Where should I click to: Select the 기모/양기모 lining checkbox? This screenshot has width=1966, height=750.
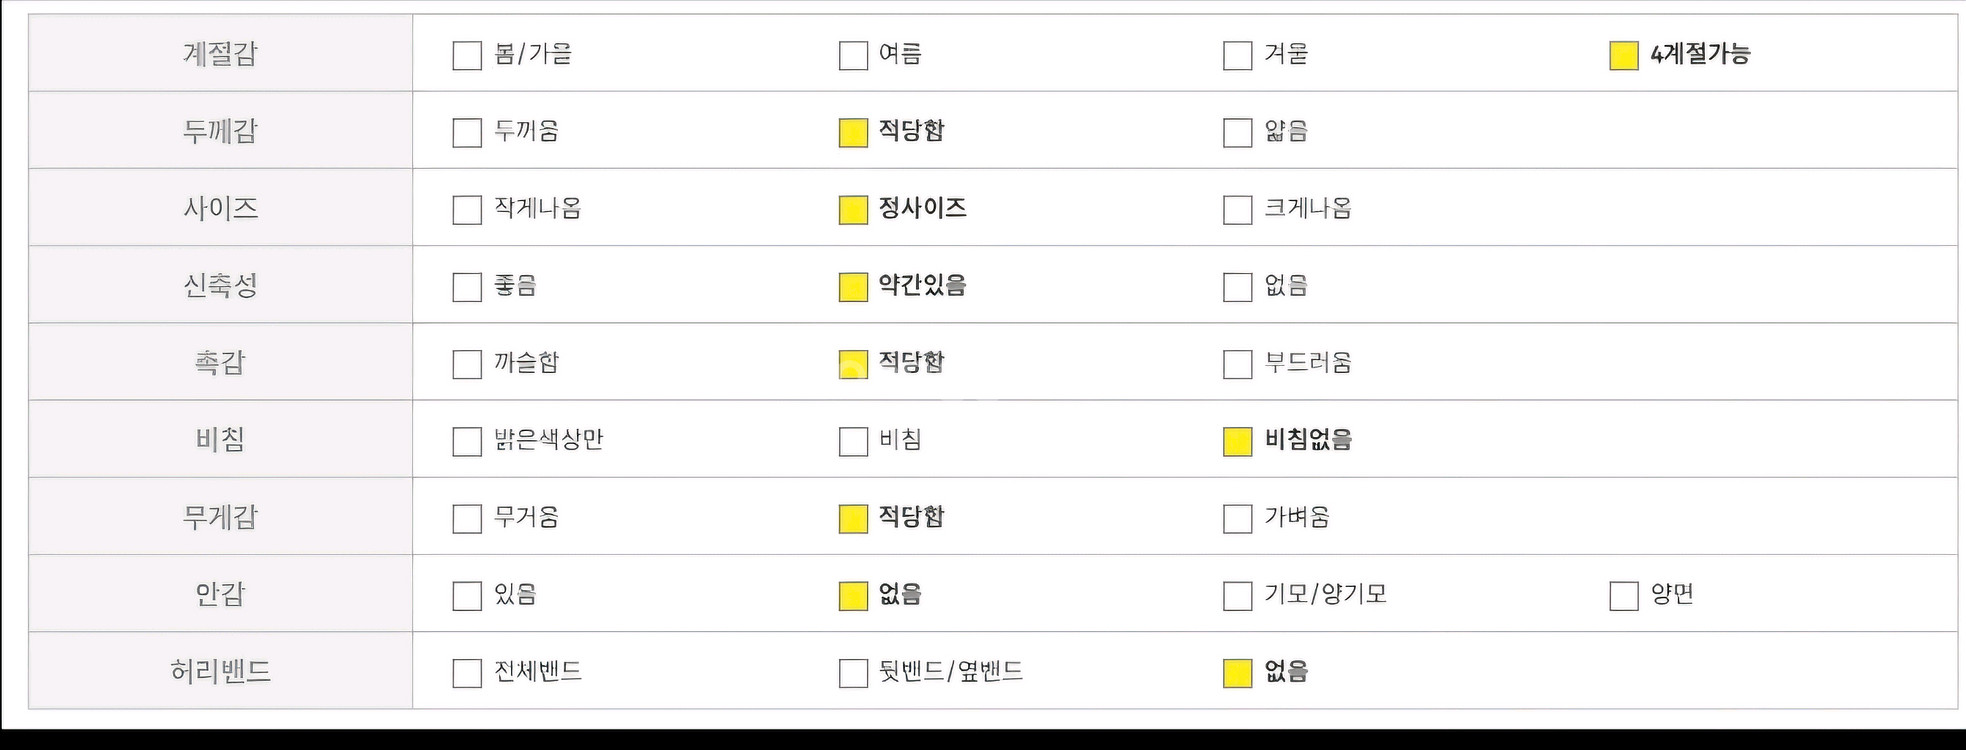(1237, 596)
